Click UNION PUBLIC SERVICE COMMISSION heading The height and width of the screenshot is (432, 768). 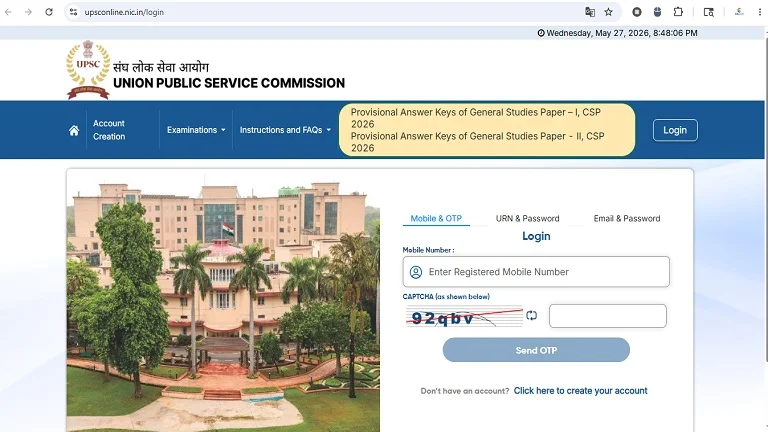229,83
